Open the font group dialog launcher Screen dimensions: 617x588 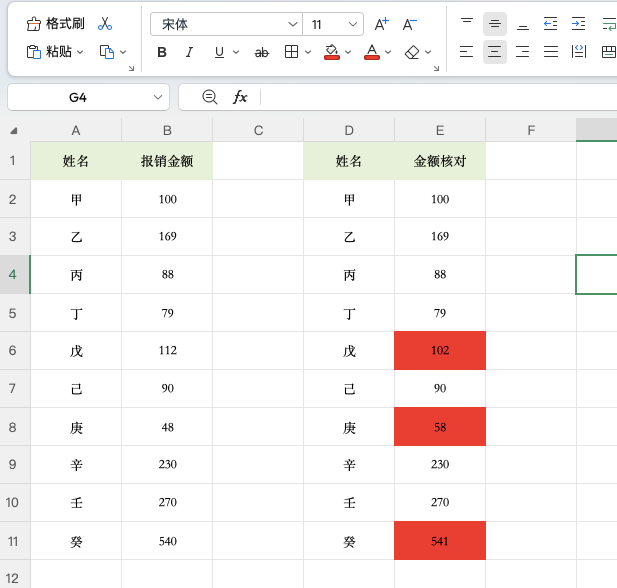tap(436, 68)
